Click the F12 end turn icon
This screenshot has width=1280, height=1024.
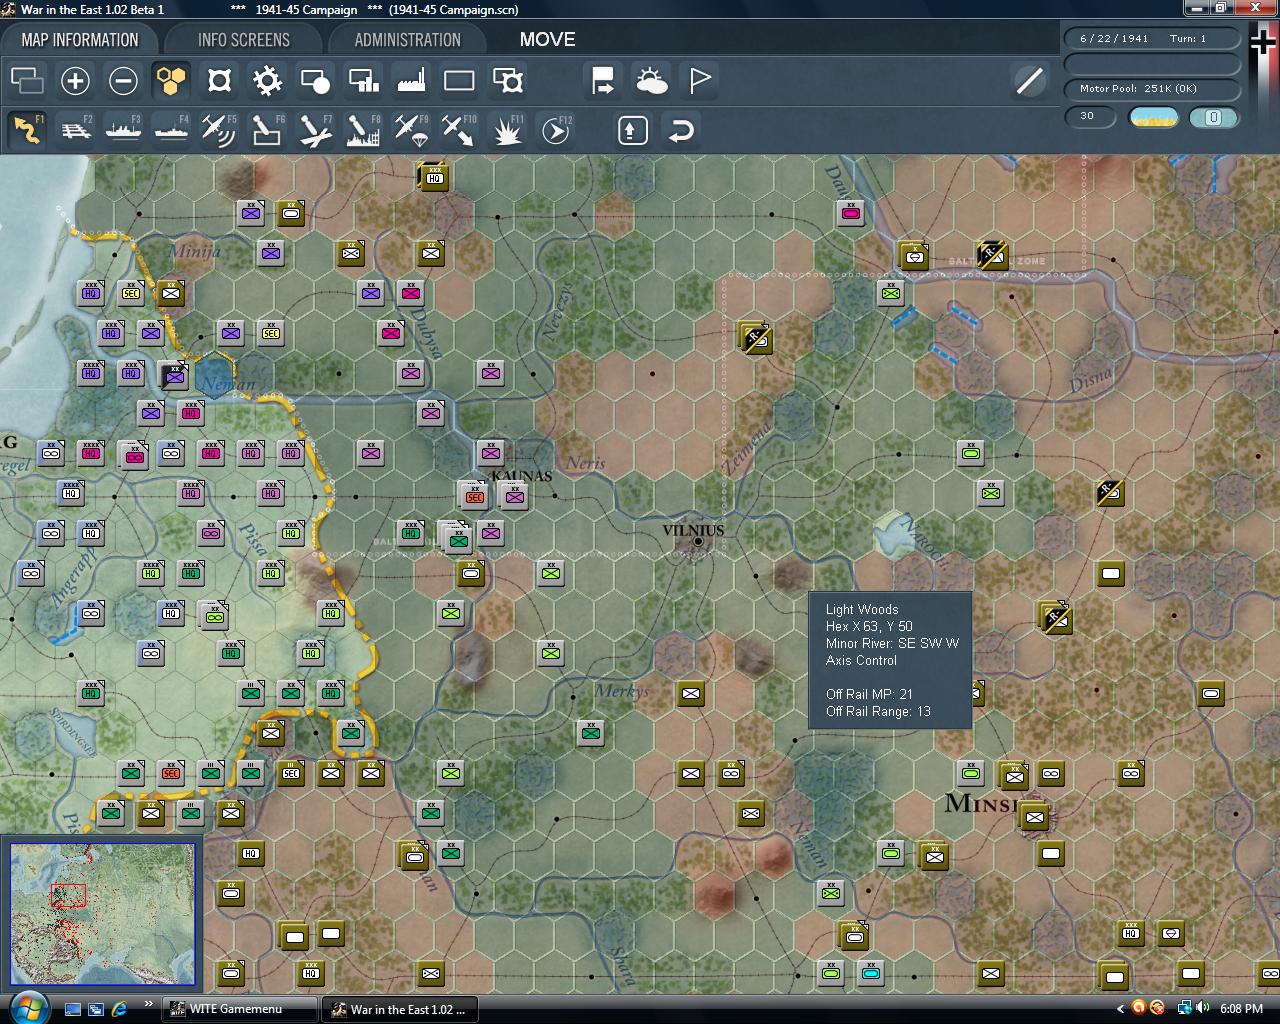tap(556, 130)
